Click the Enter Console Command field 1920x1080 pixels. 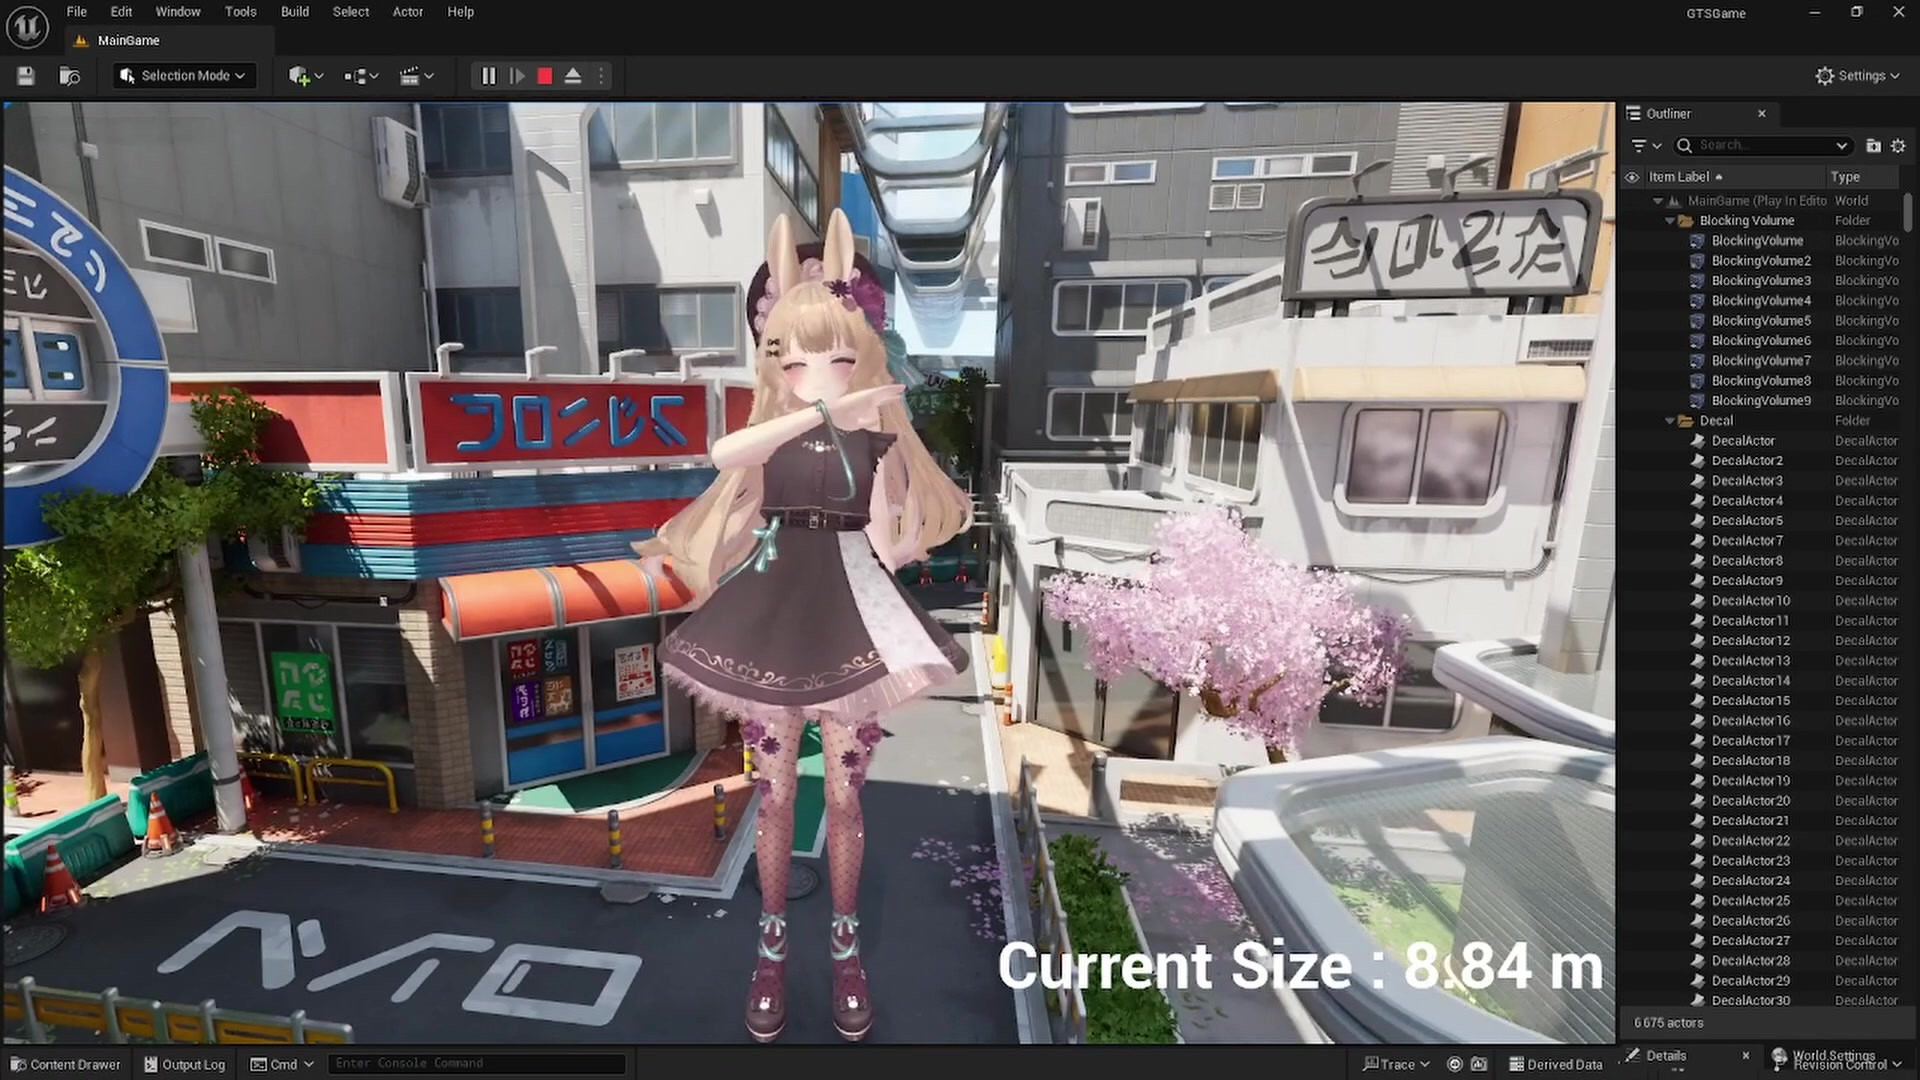[477, 1064]
